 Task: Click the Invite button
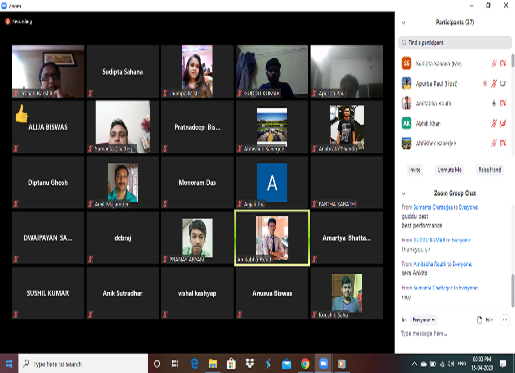click(x=415, y=170)
